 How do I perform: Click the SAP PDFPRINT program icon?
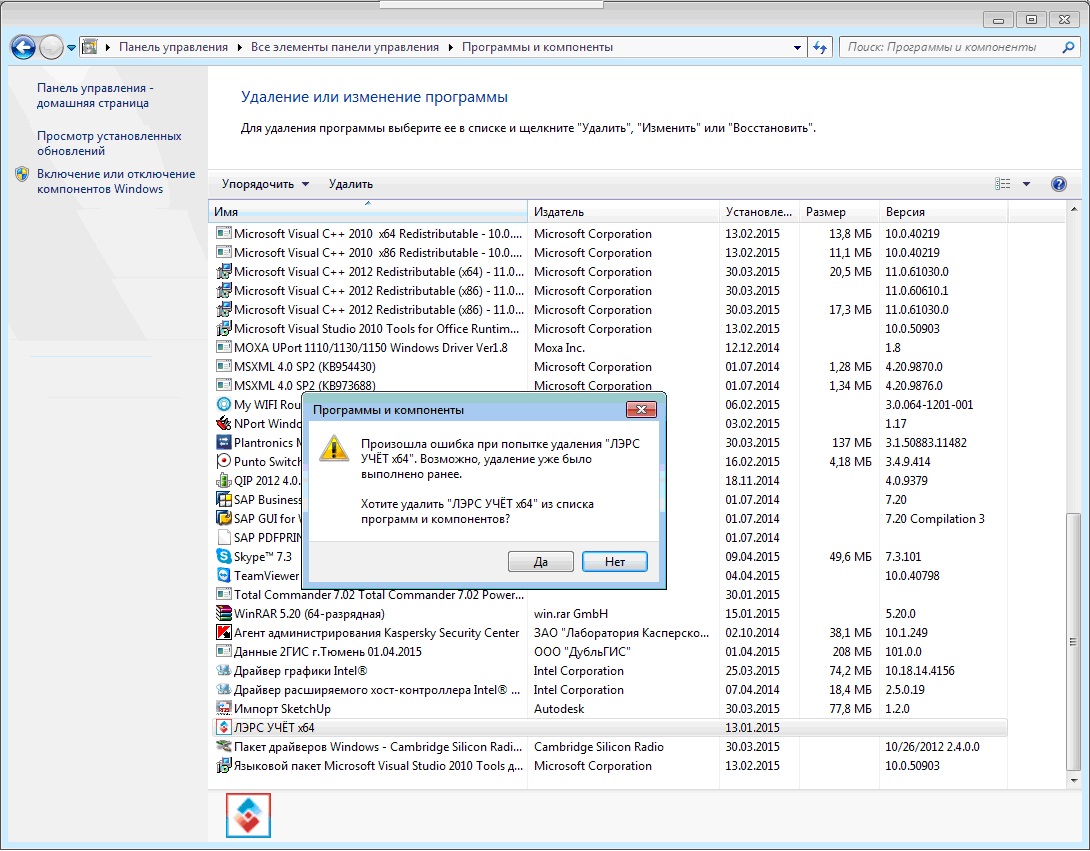[224, 537]
